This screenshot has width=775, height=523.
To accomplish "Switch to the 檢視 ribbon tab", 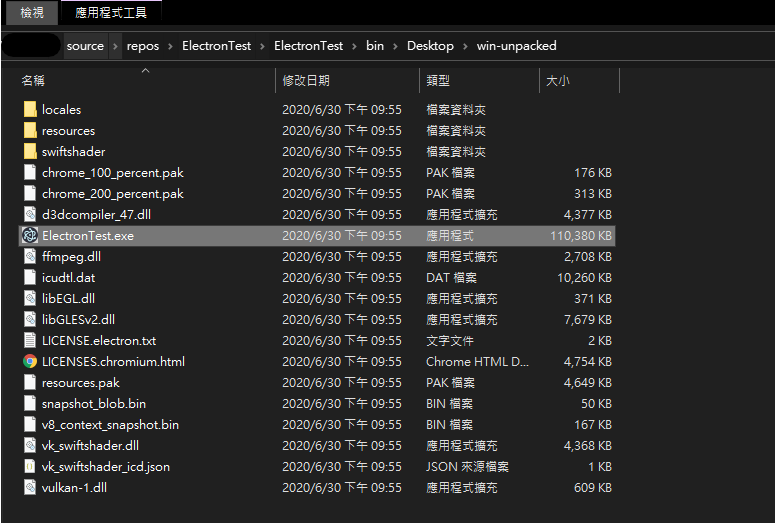I will (32, 12).
